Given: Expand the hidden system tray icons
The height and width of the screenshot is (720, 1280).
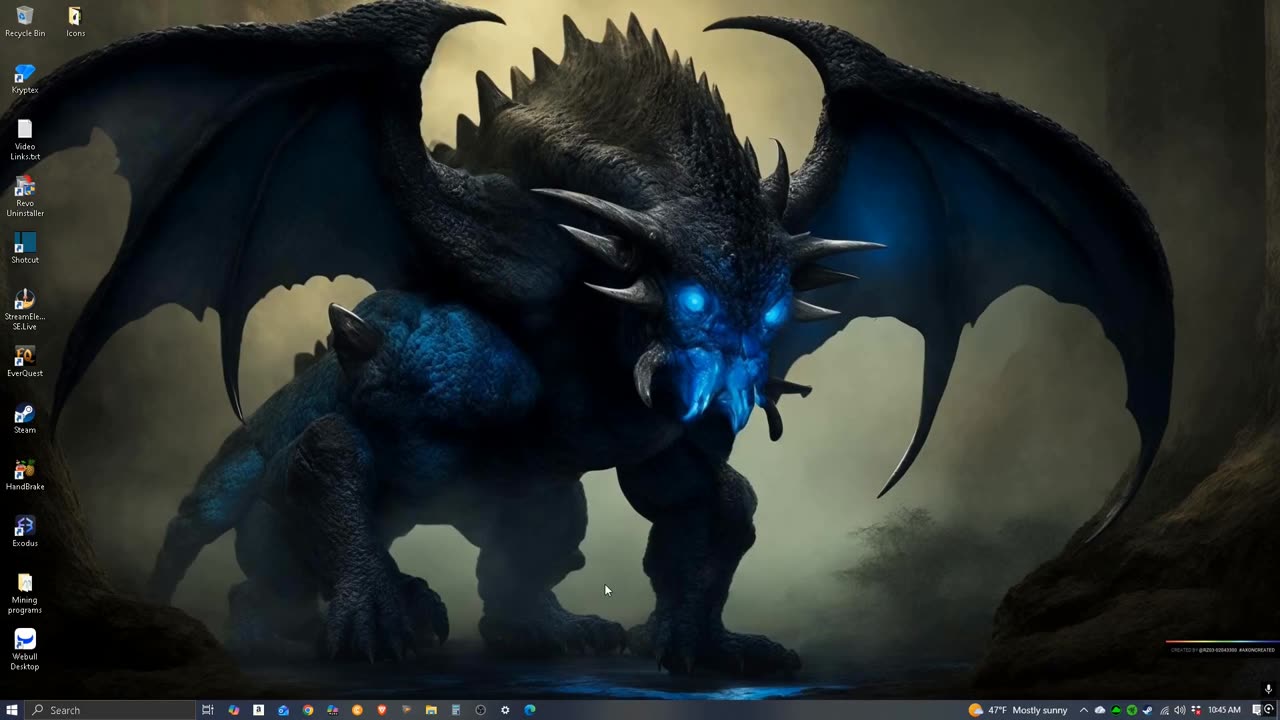Looking at the screenshot, I should [1084, 710].
